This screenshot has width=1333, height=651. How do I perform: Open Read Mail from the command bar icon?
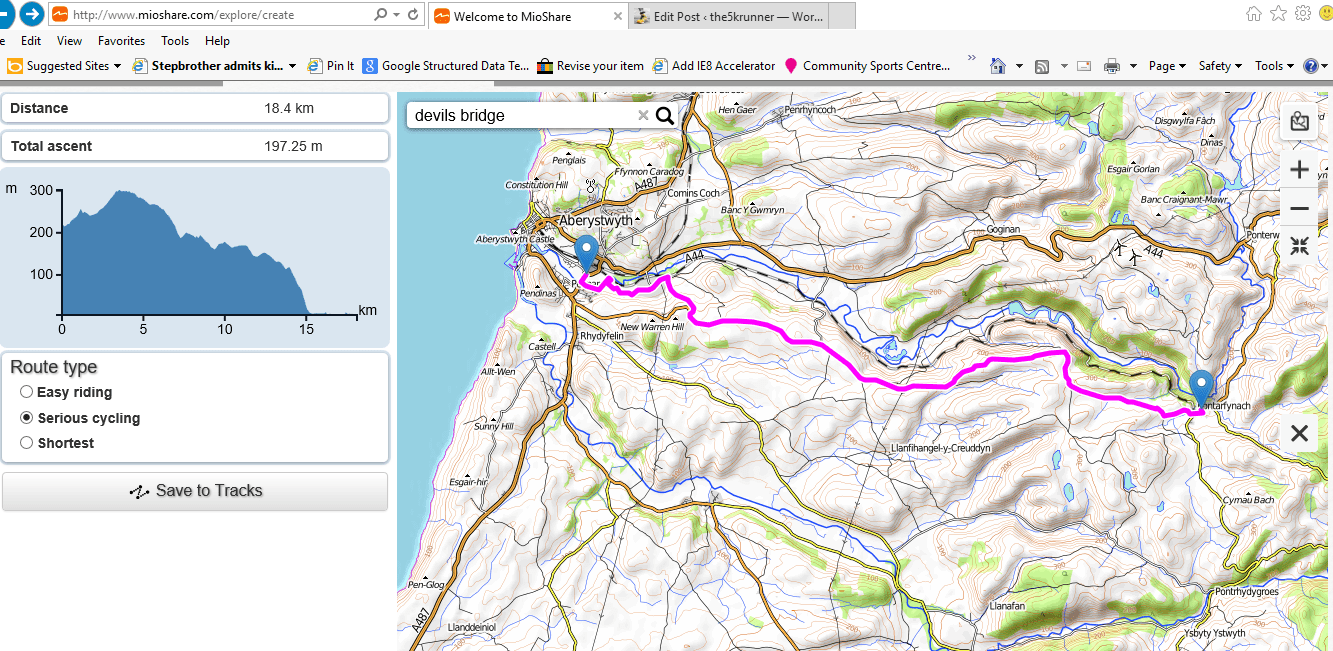1083,65
